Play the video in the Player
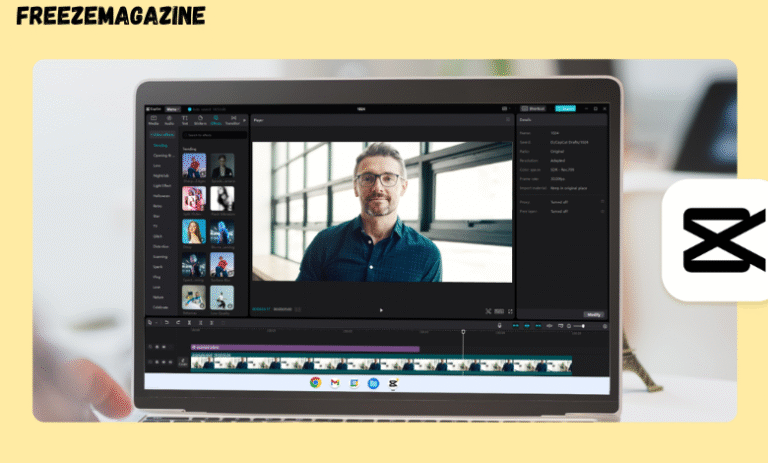 (381, 310)
